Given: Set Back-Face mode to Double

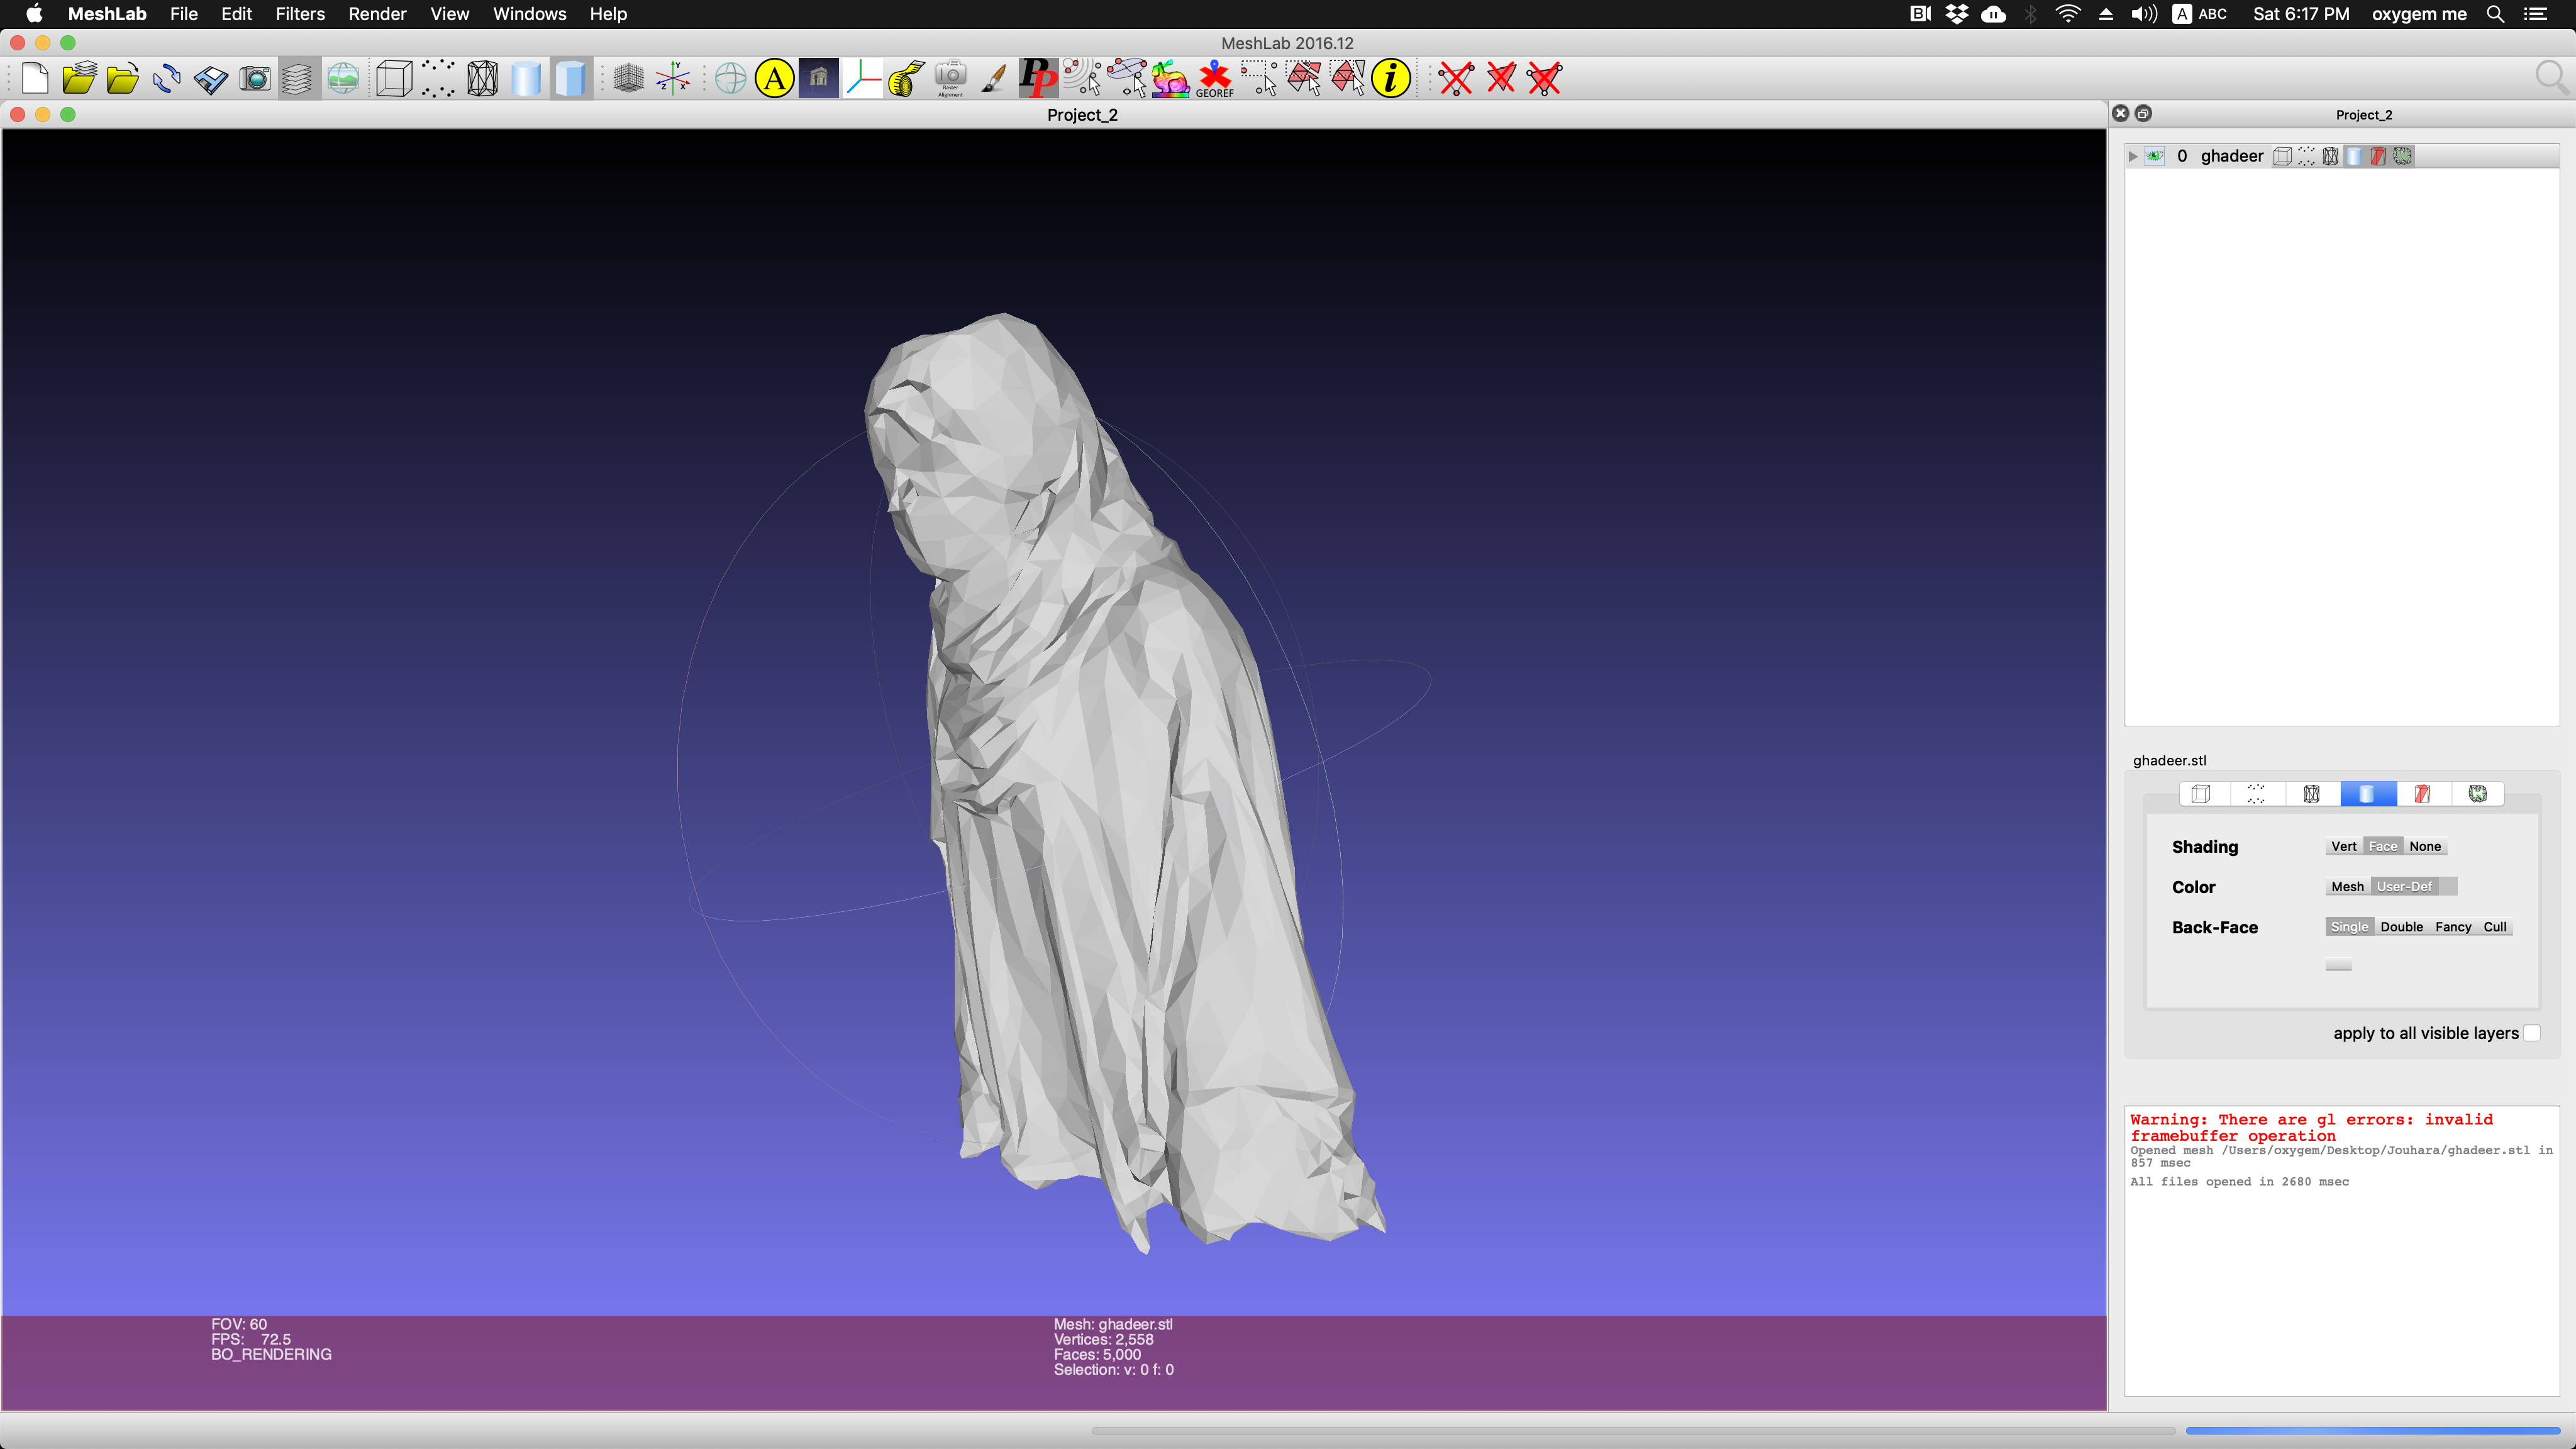Looking at the screenshot, I should [2401, 927].
